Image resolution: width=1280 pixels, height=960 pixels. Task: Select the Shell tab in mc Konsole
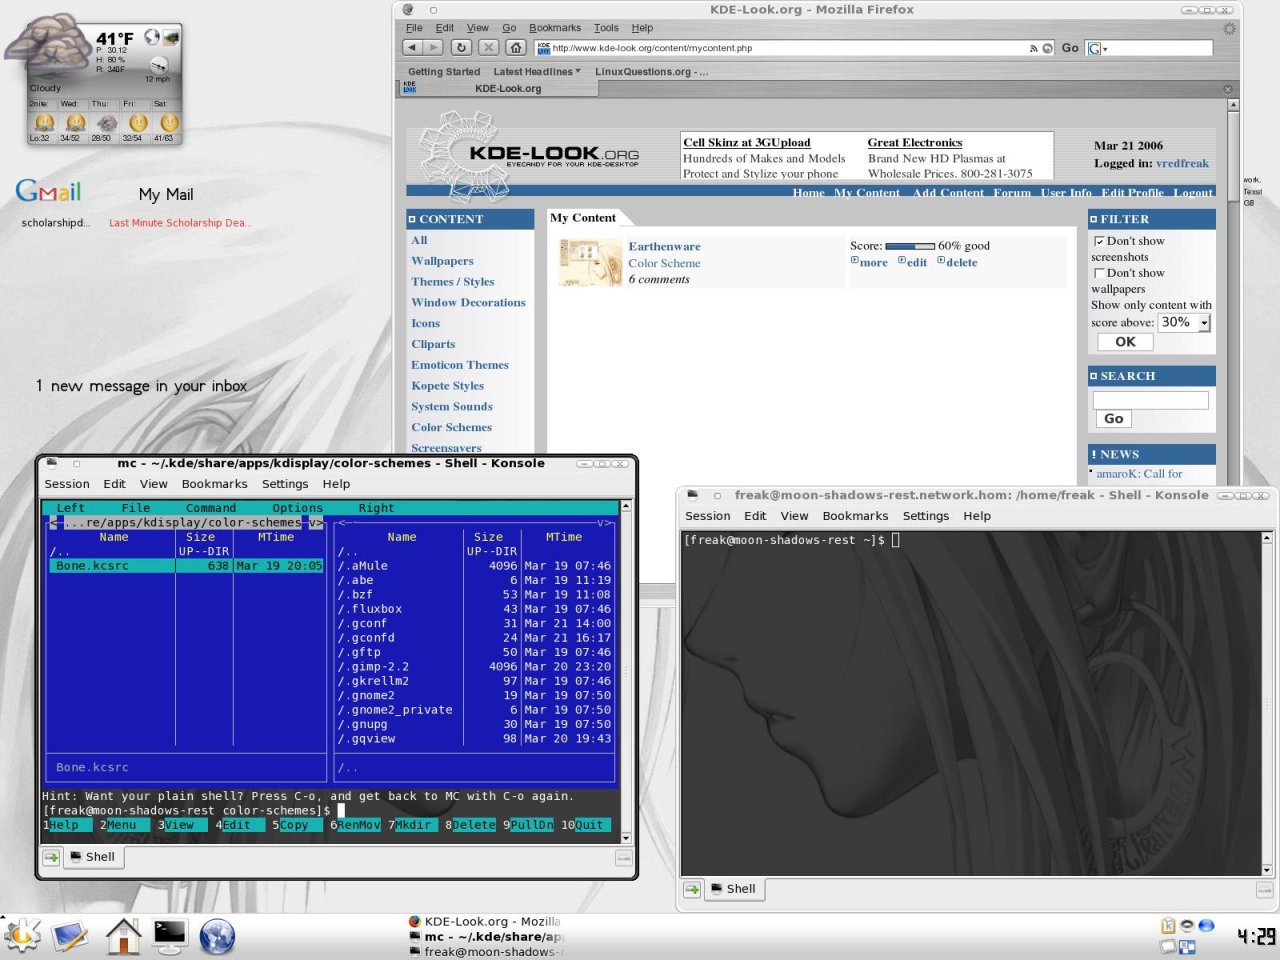(x=92, y=857)
